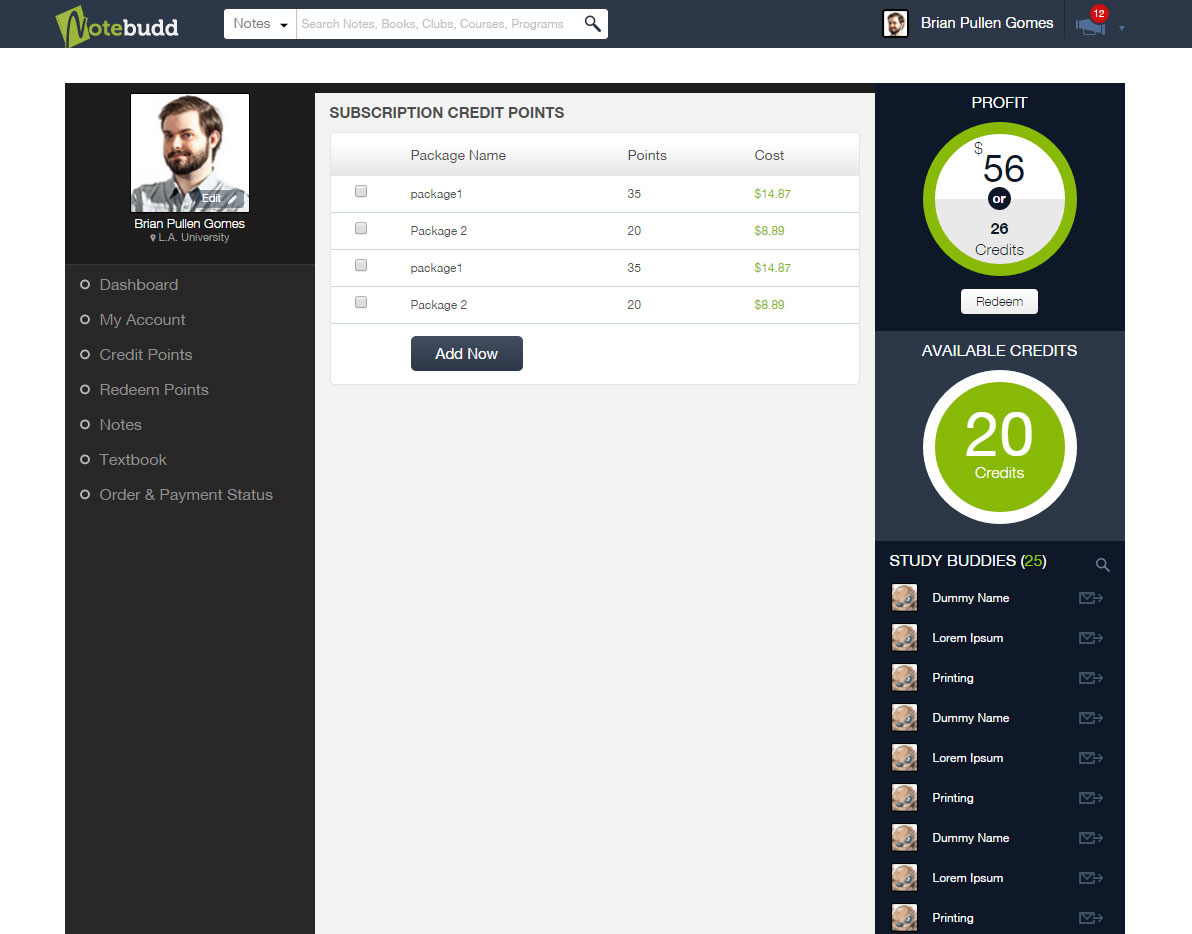
Task: Click the Study Buddies search icon
Action: click(x=1102, y=565)
